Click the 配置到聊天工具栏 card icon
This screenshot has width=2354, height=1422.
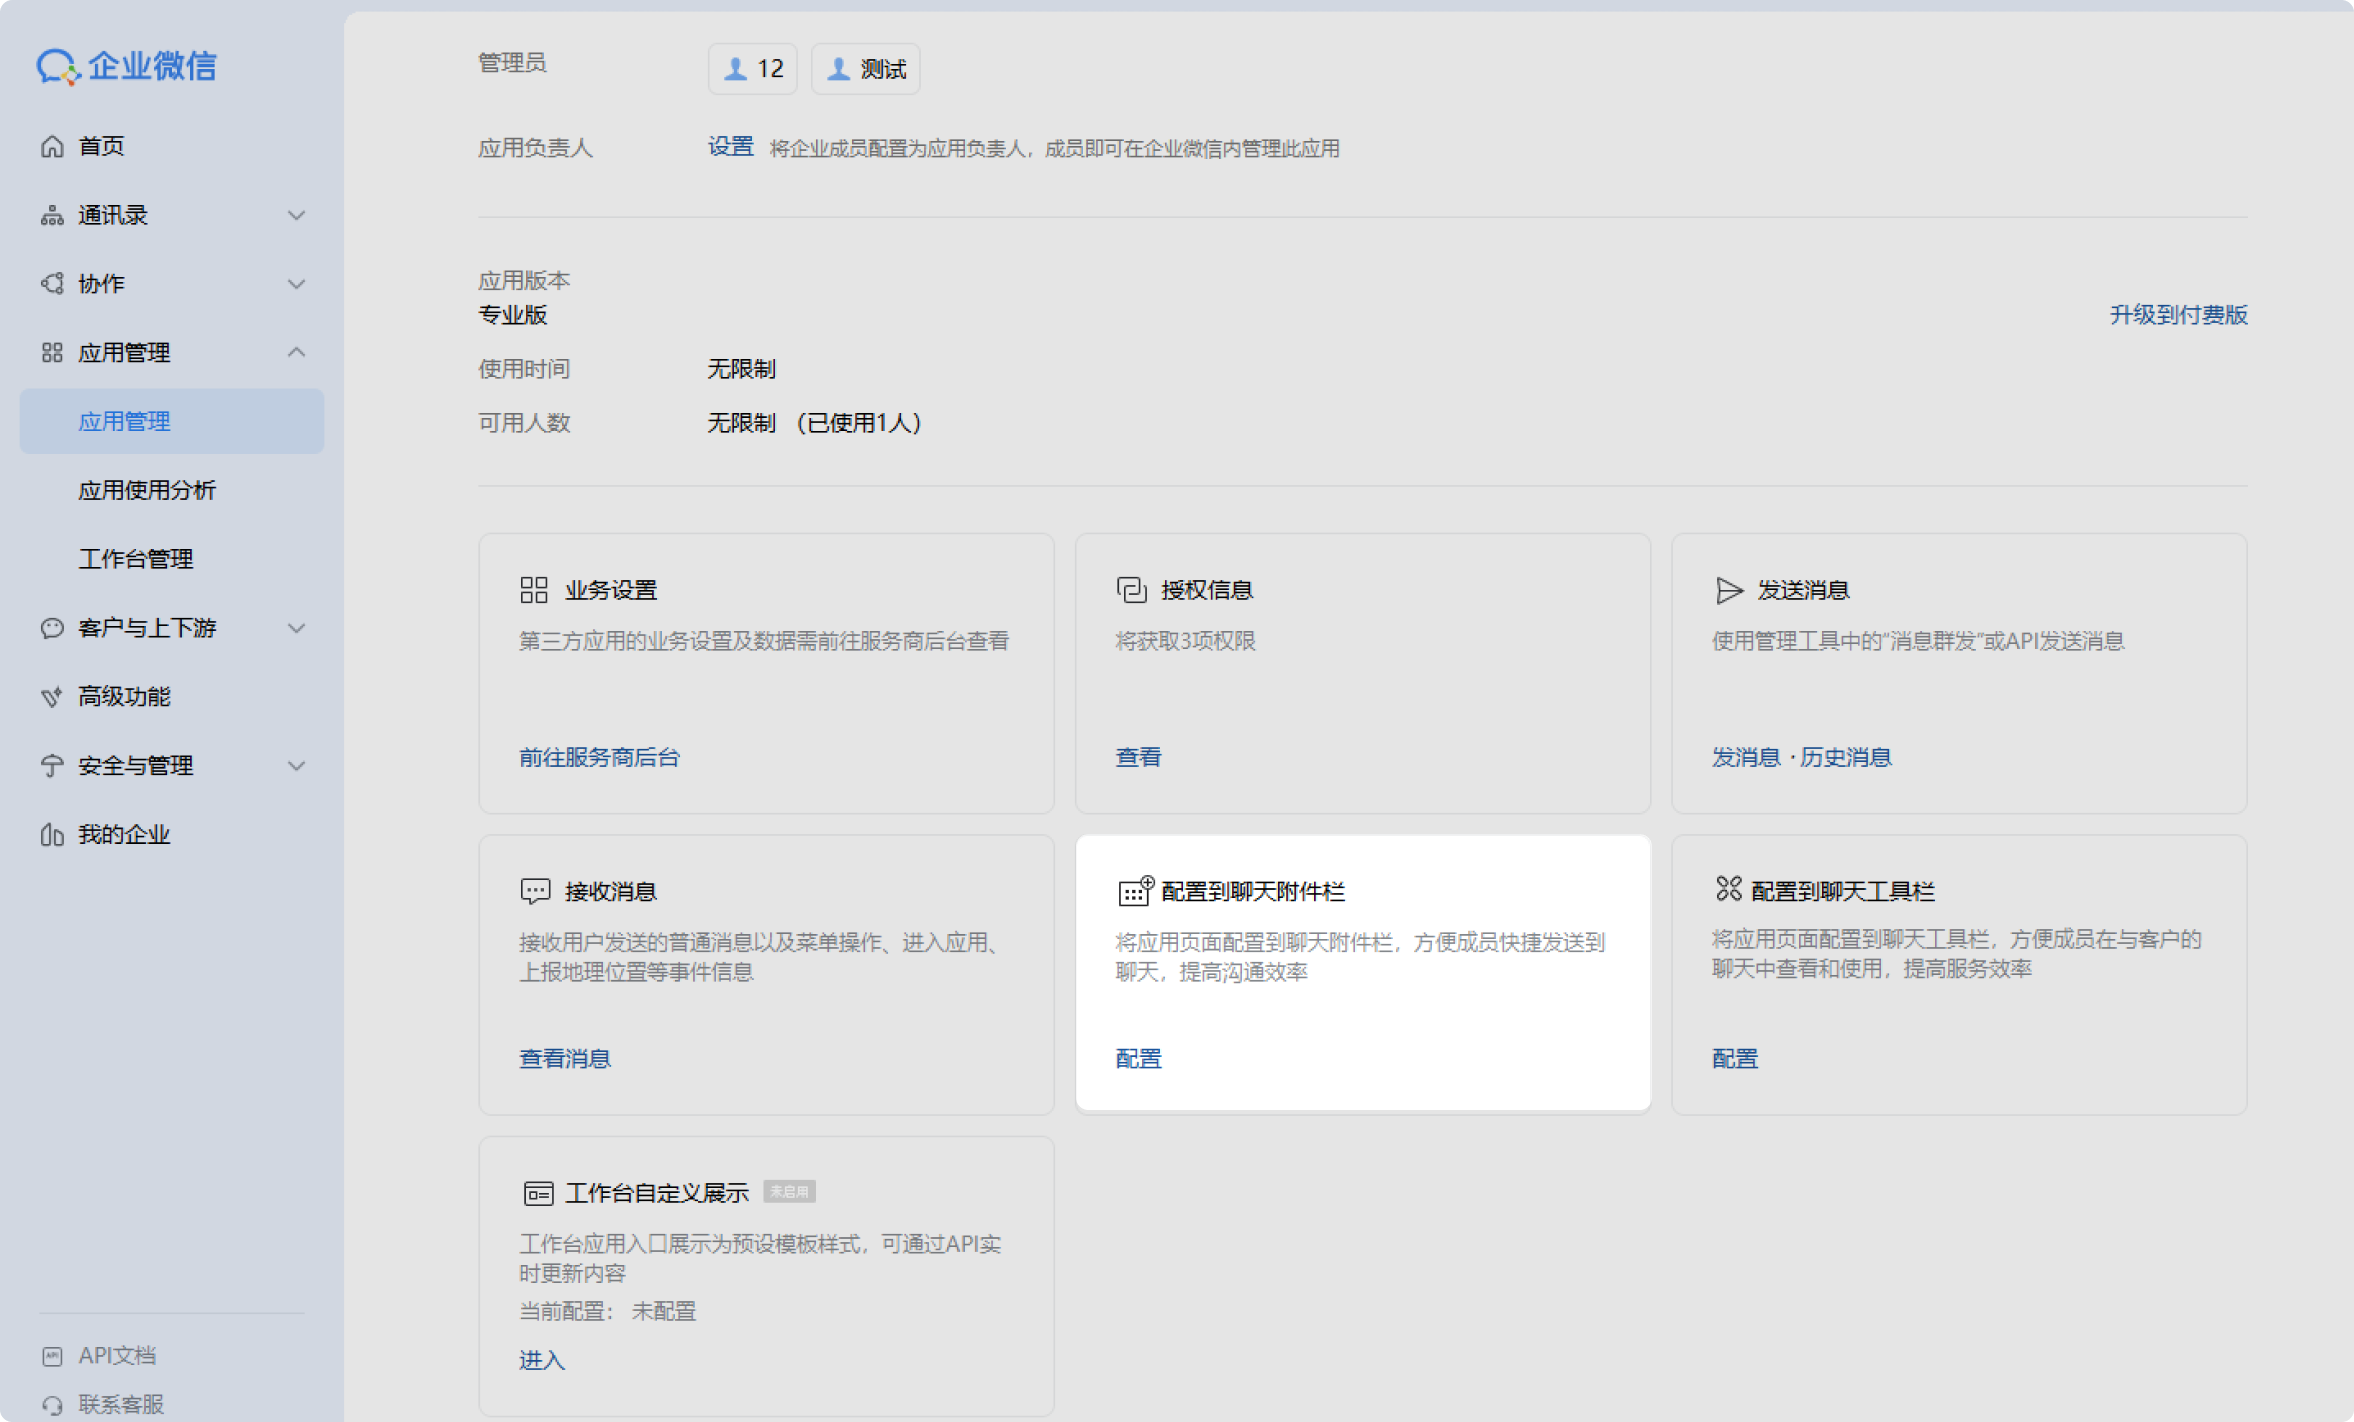(x=1729, y=888)
